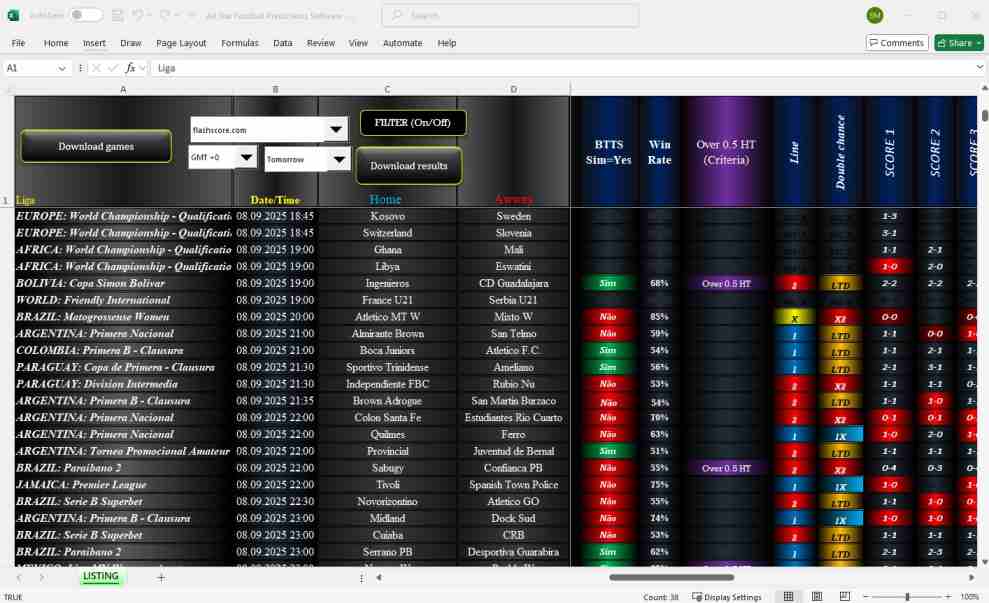Screen dimensions: 989x603
Task: Open the Tomorrow date selector dropdown
Action: coord(338,158)
